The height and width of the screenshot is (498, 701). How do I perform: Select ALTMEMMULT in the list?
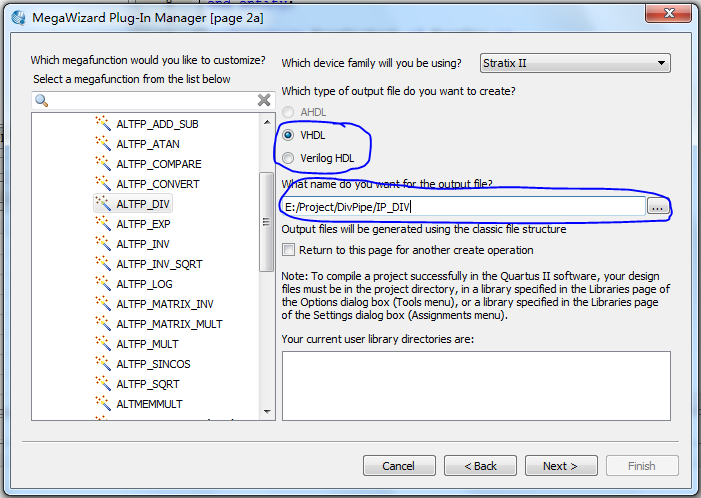(x=149, y=404)
